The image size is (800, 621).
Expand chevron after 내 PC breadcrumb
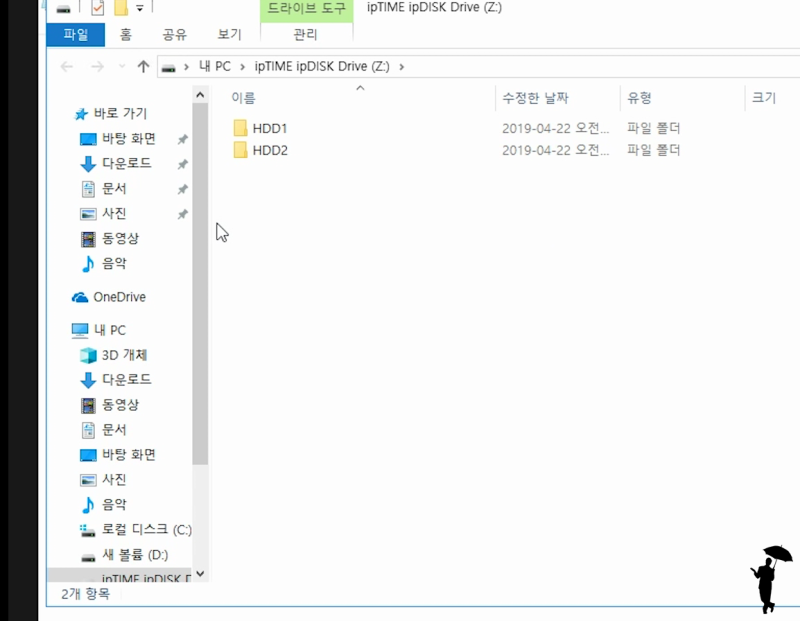(x=242, y=67)
